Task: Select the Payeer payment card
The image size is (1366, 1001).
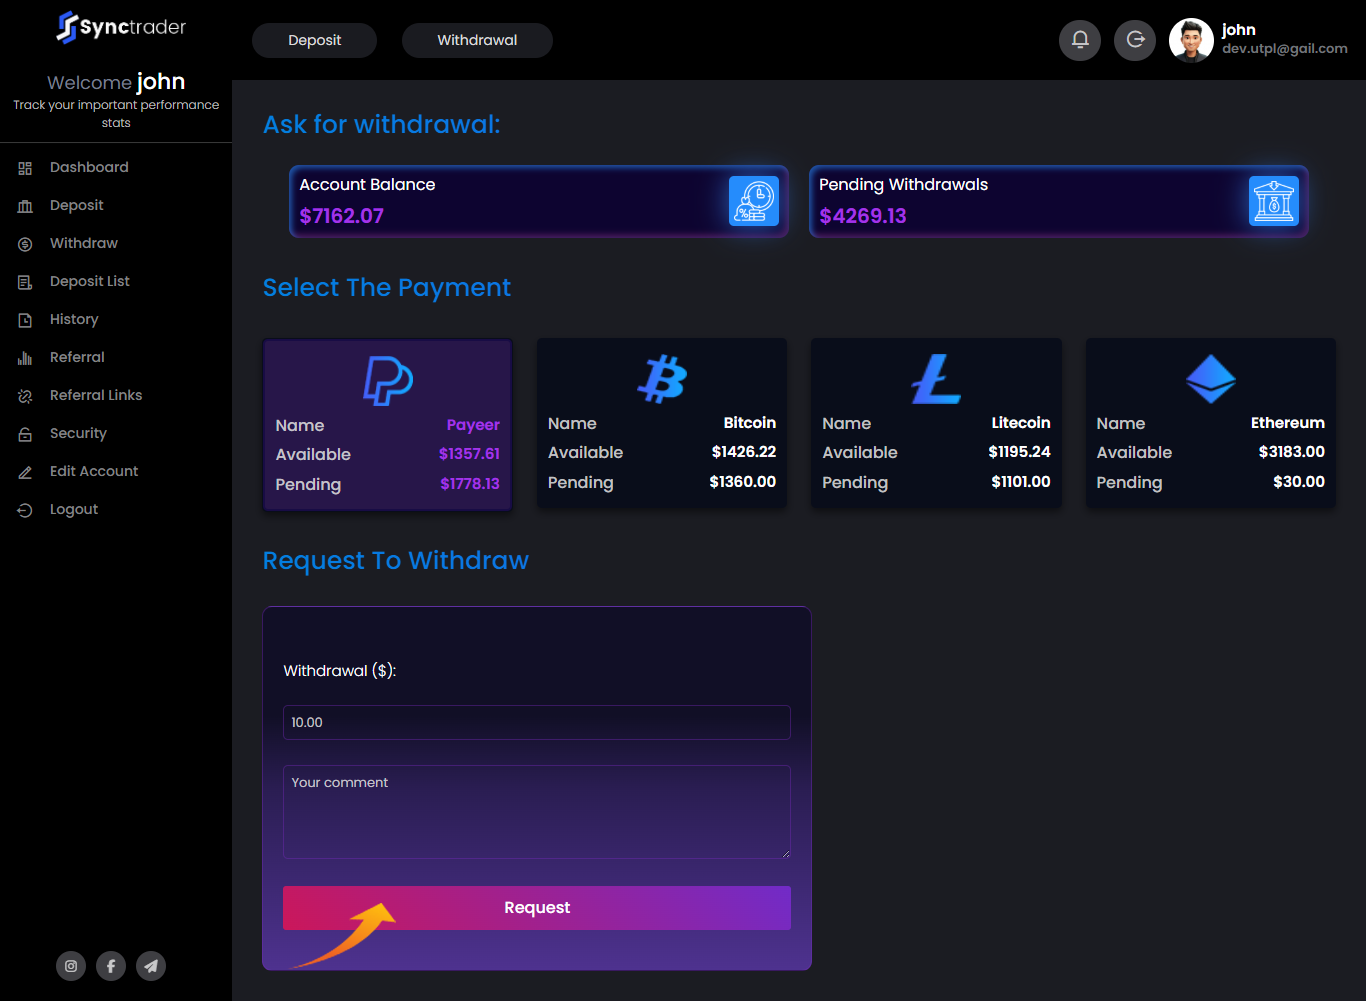Action: pyautogui.click(x=388, y=425)
